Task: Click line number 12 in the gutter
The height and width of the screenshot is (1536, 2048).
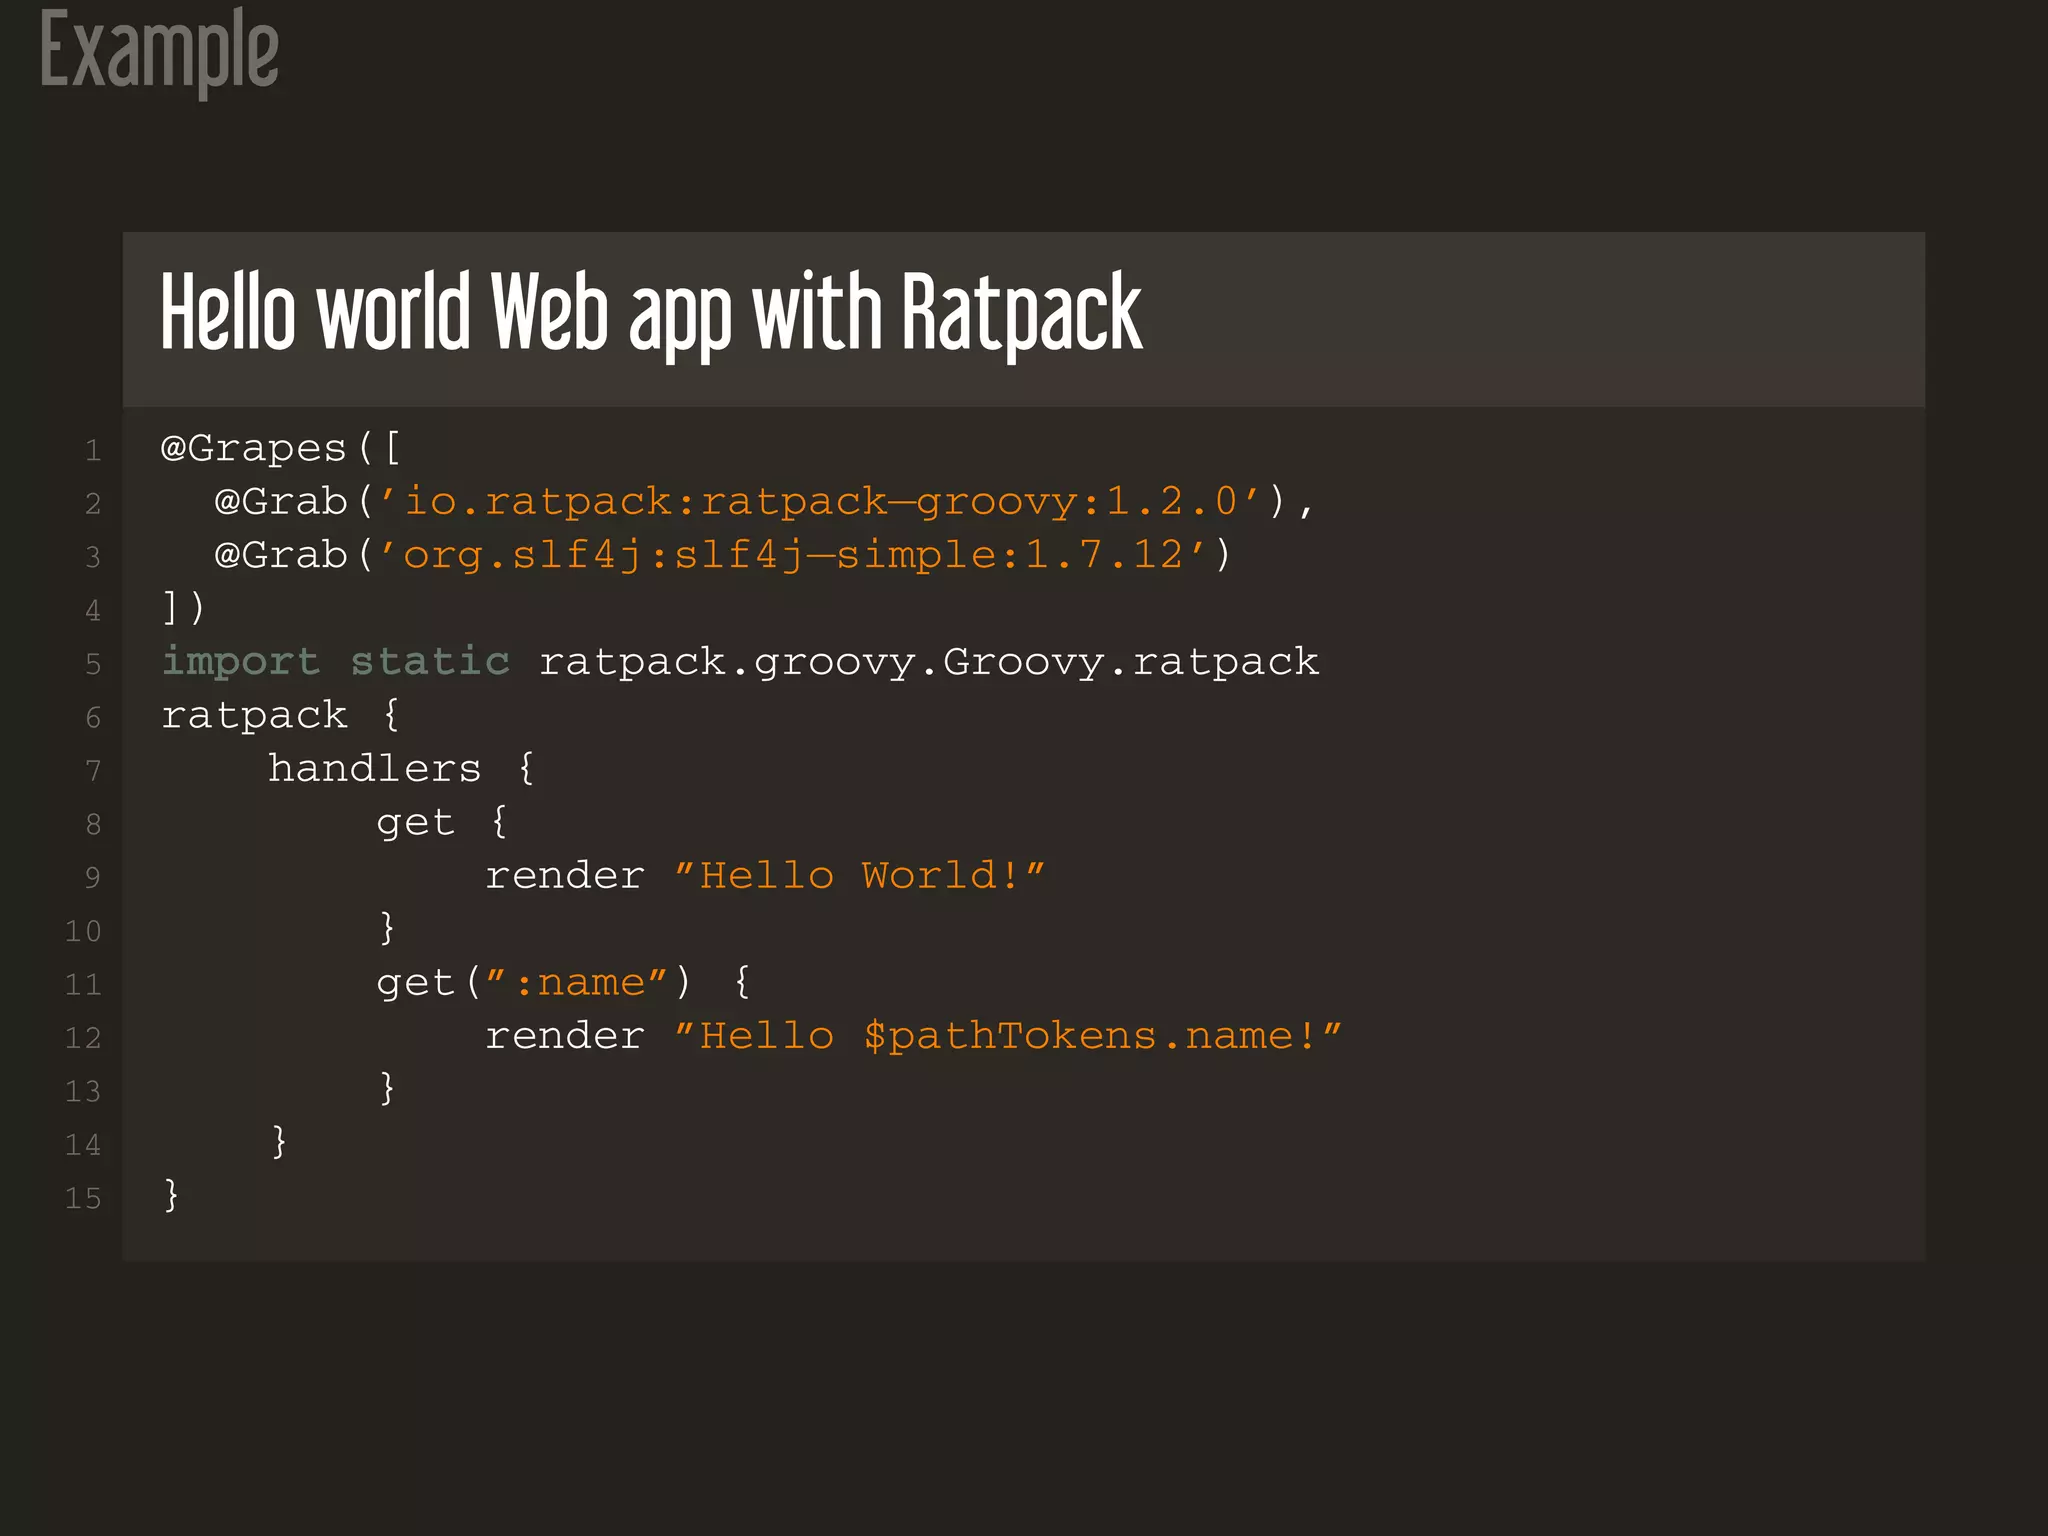Action: click(83, 1038)
